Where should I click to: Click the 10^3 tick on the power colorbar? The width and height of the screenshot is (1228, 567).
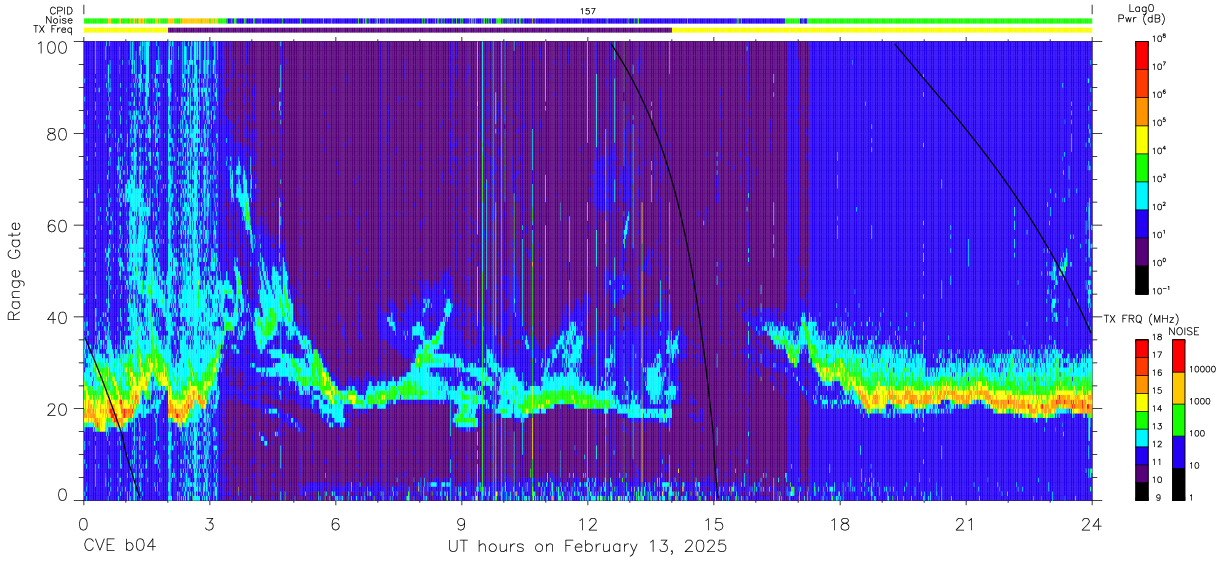click(1160, 179)
